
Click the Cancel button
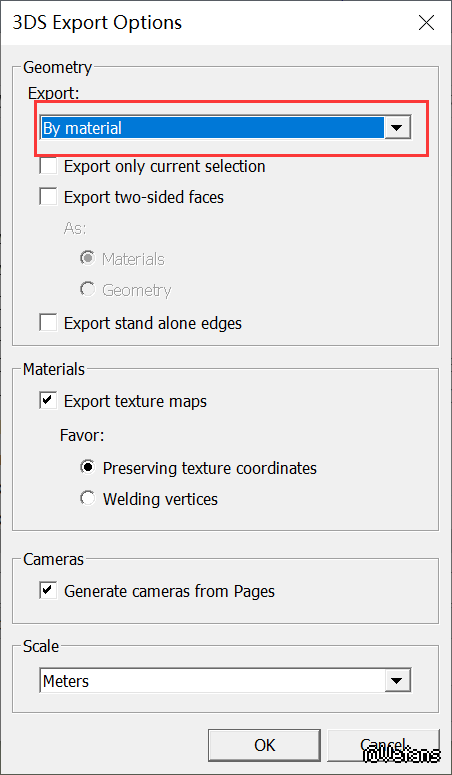point(383,745)
